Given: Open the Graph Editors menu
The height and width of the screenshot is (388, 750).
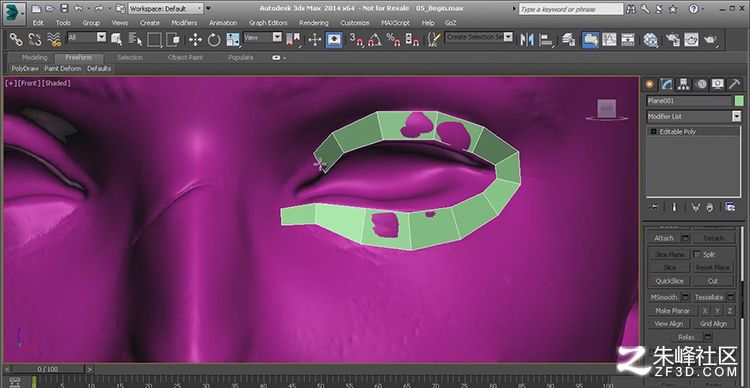Looking at the screenshot, I should [x=268, y=23].
